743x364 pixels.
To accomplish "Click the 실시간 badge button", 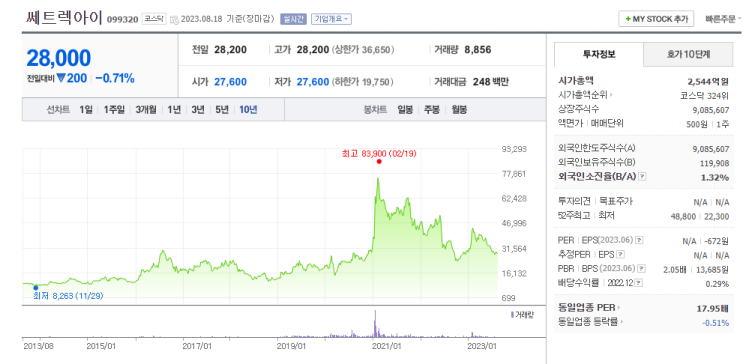I will [x=294, y=19].
